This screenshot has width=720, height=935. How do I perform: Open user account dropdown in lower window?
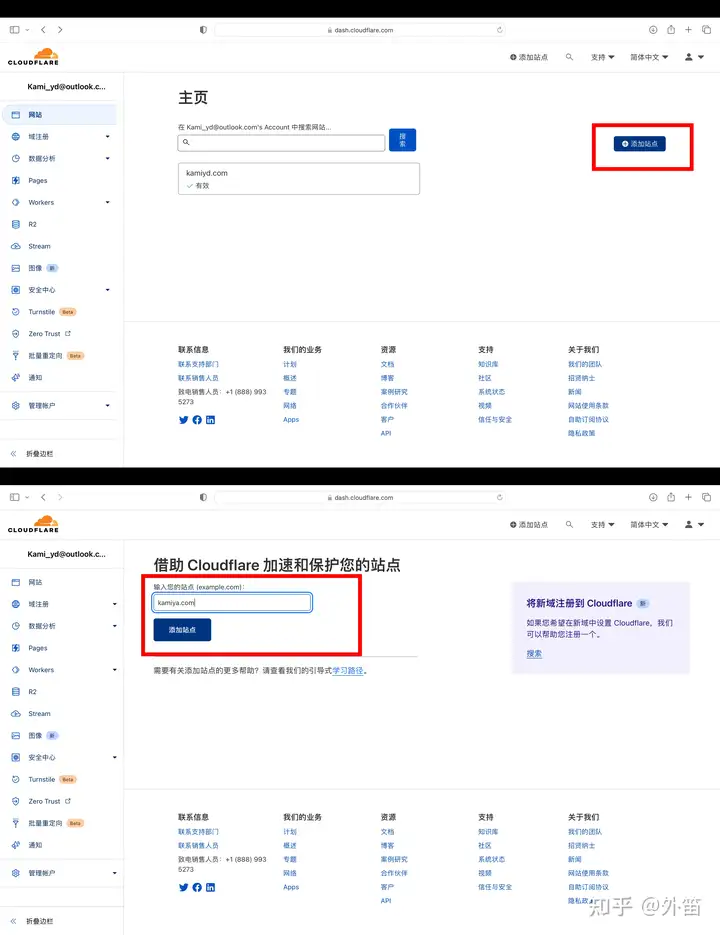click(694, 525)
